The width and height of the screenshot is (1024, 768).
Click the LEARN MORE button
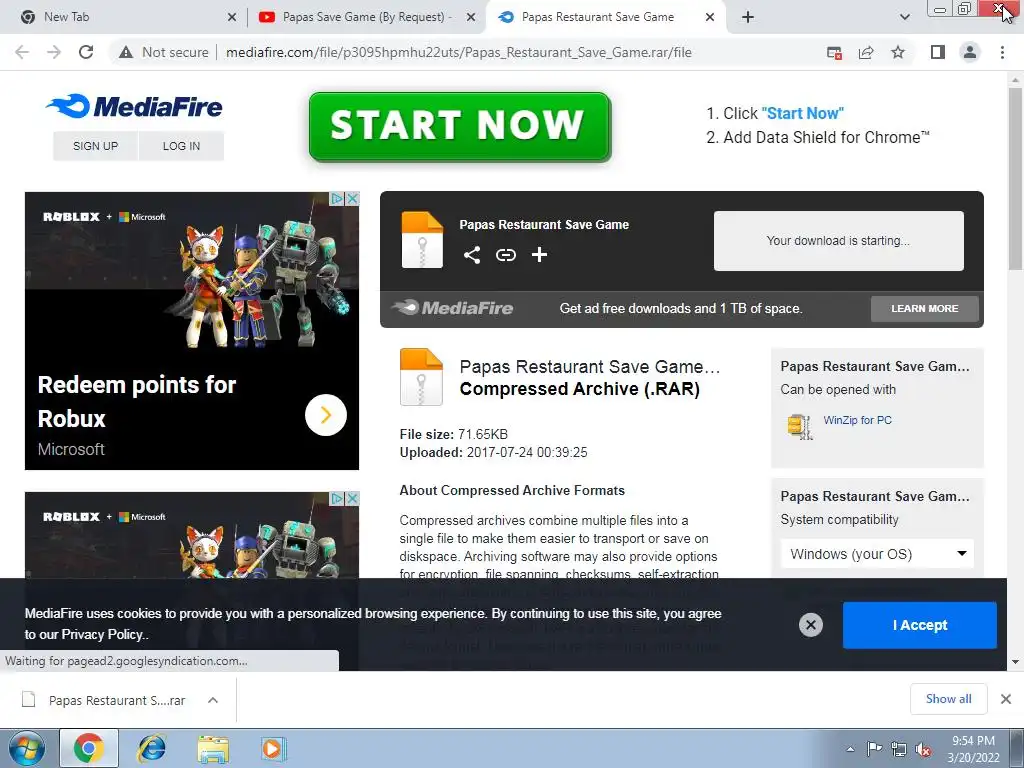pos(924,308)
